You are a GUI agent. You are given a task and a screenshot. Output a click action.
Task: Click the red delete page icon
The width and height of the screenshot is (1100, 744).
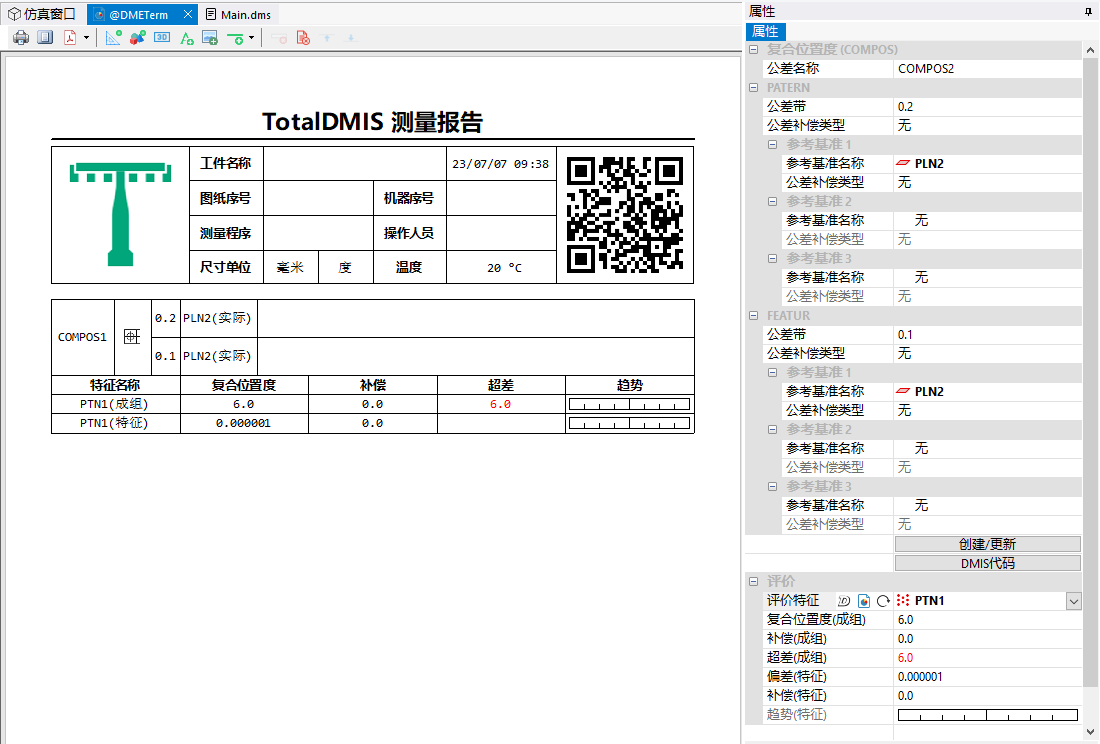[303, 38]
